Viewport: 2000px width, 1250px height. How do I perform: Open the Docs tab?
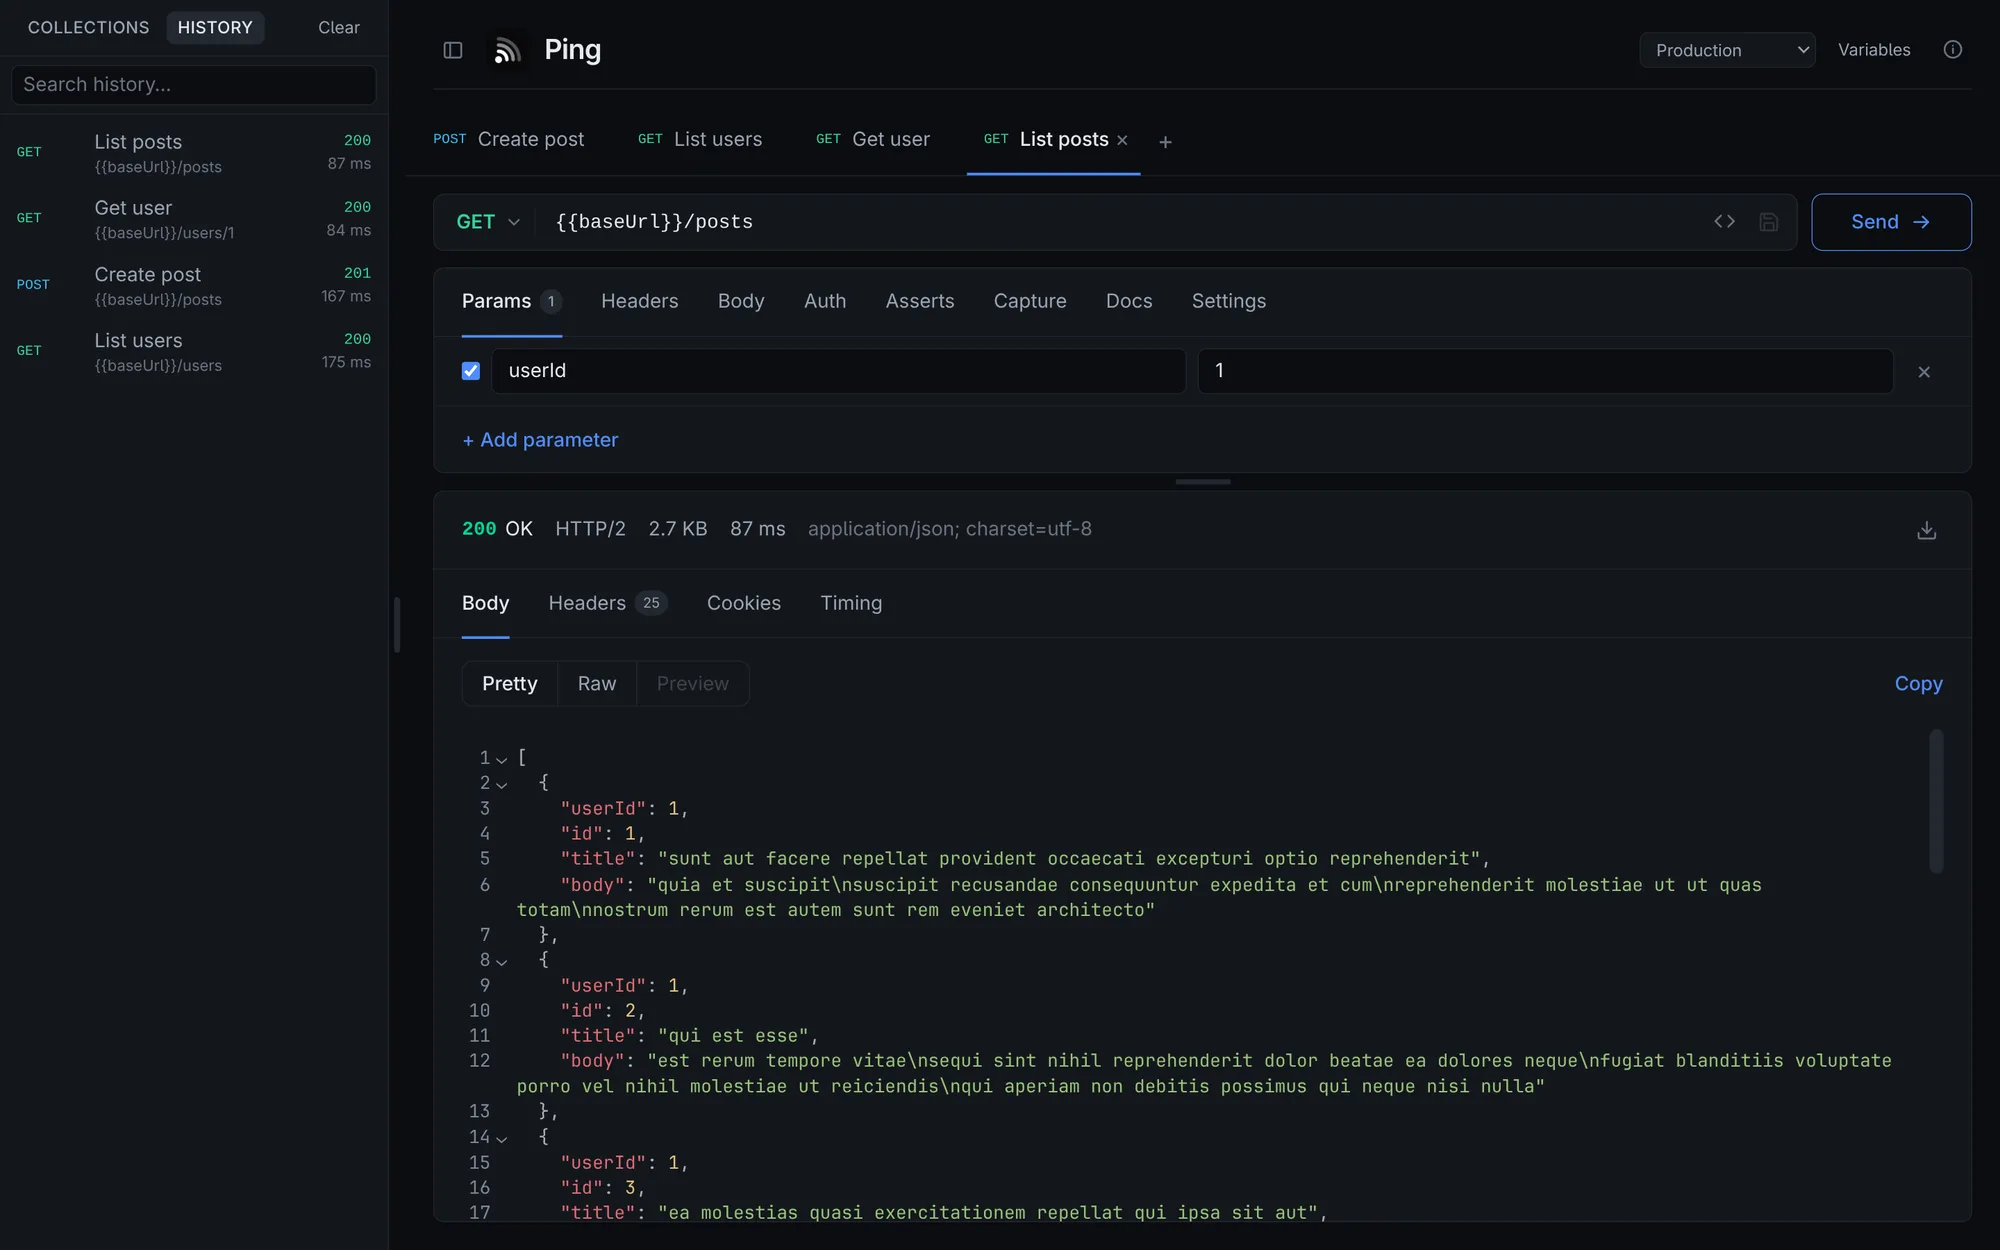point(1129,301)
